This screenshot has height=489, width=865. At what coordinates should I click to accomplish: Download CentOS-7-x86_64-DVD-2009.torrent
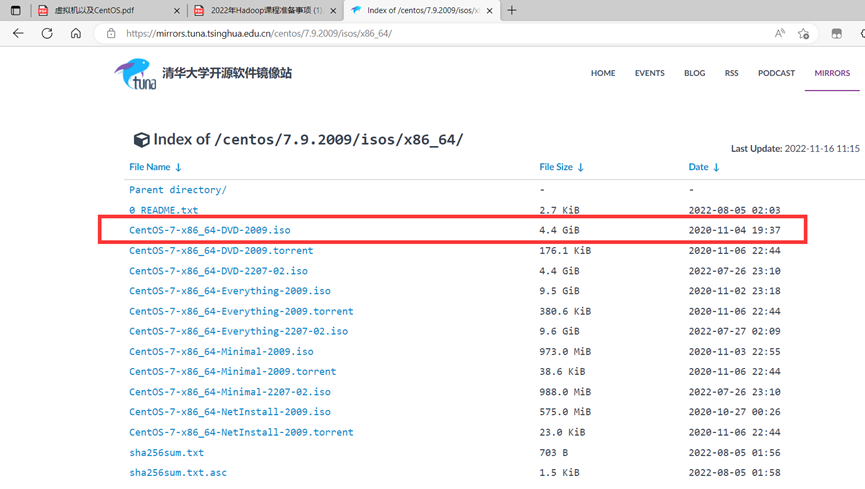(221, 251)
